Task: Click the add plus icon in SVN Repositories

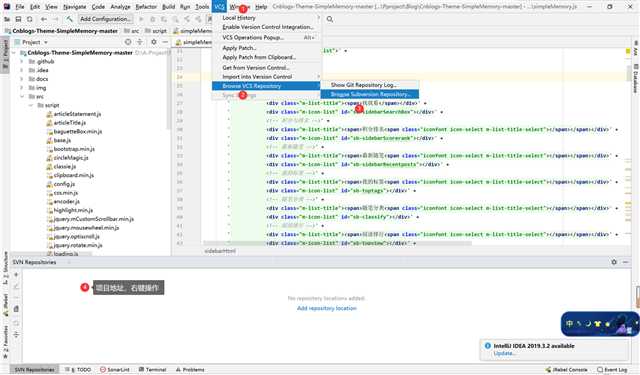Action: (16, 275)
